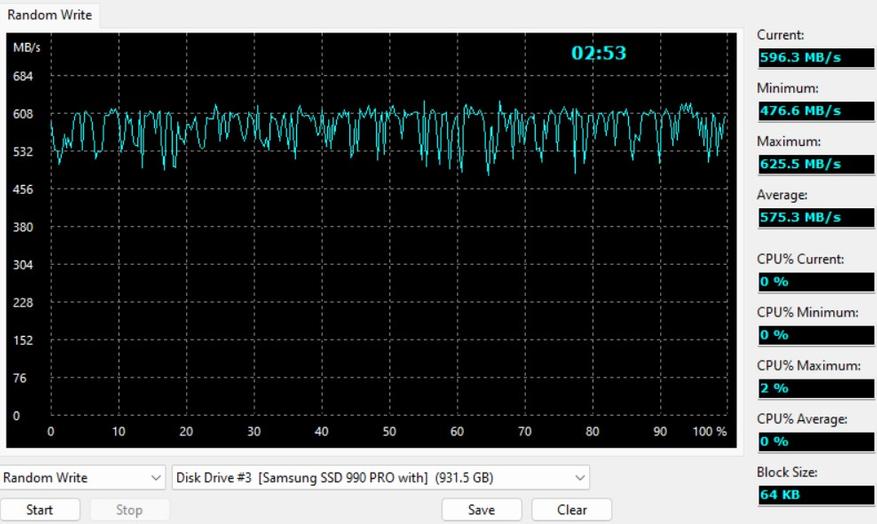Viewport: 877px width, 524px height.
Task: Click the Minimum: label
Action: click(788, 88)
